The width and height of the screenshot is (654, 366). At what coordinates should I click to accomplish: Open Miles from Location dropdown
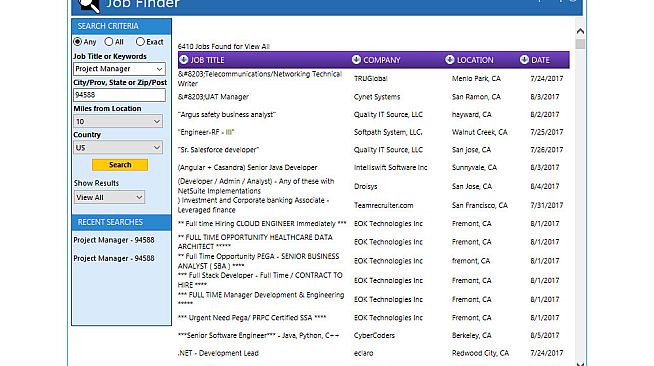tap(118, 121)
